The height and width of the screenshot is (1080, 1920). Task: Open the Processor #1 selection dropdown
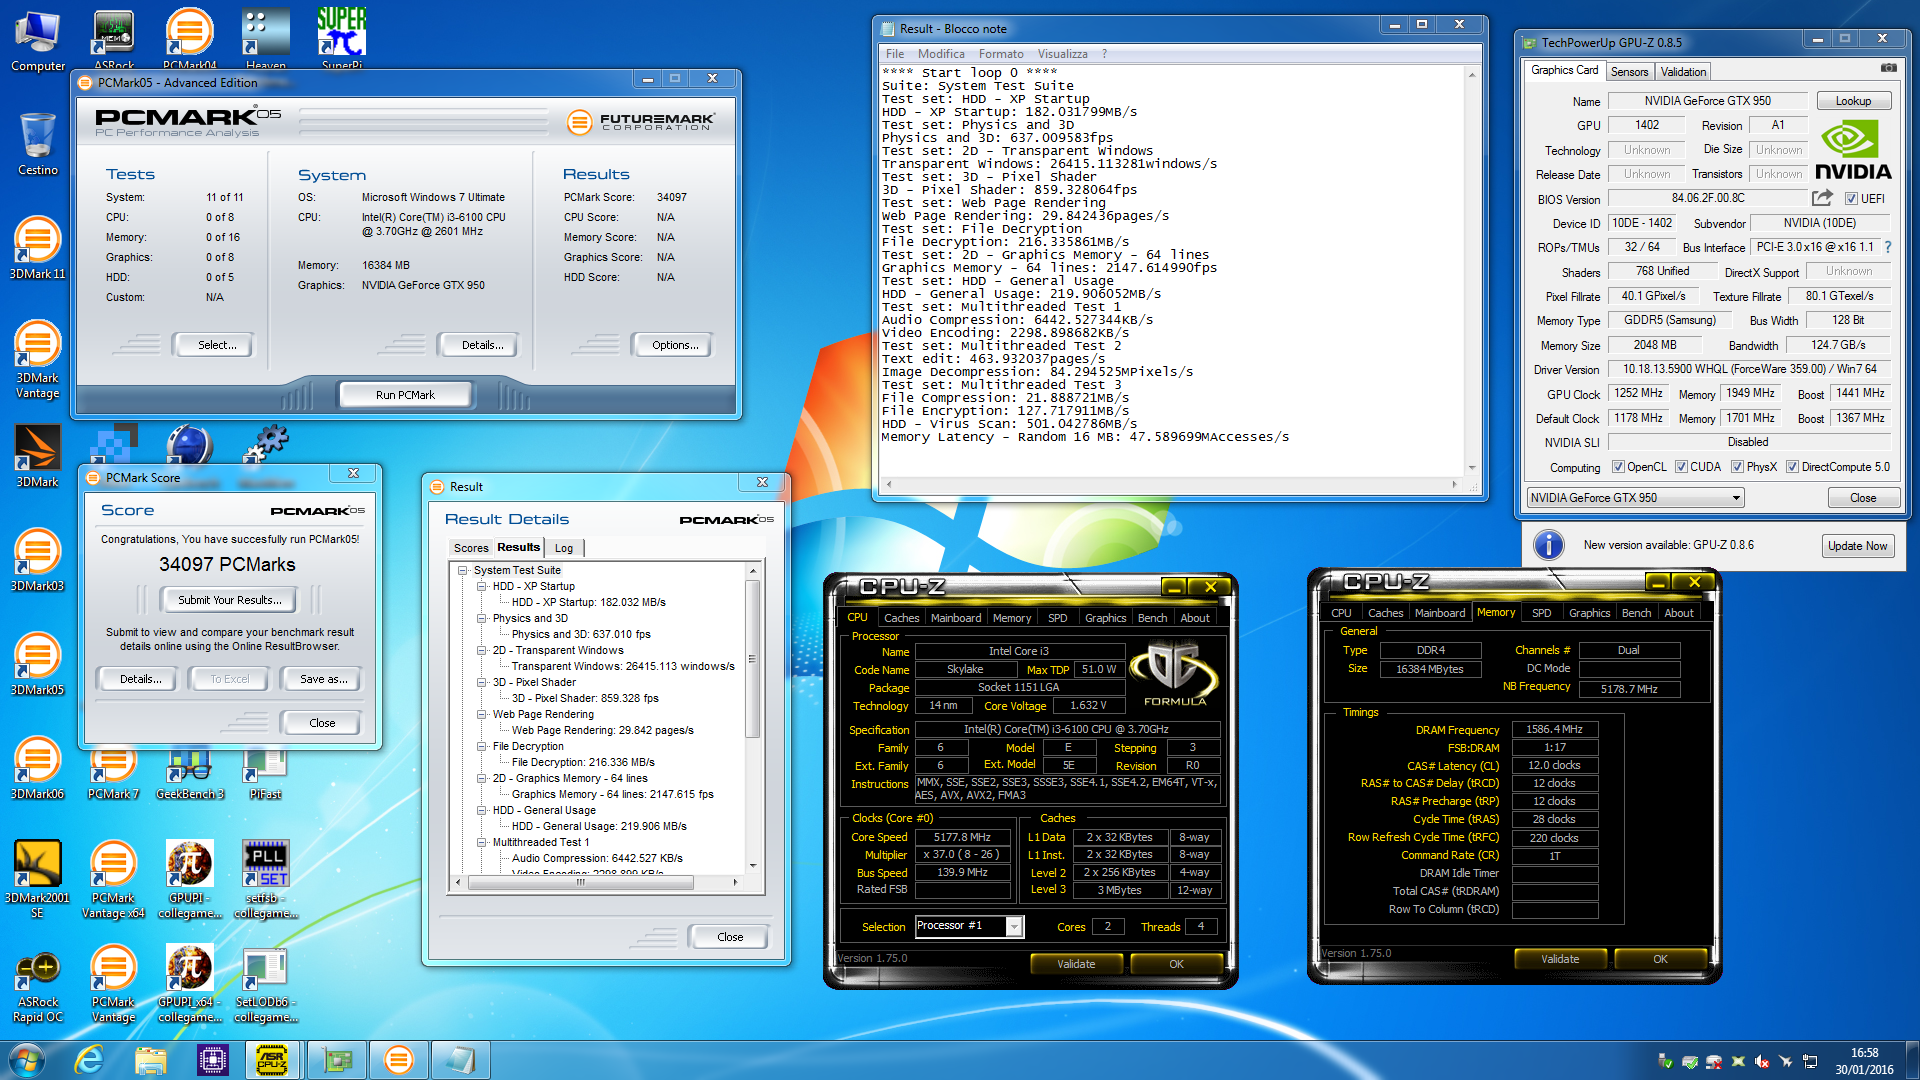969,926
